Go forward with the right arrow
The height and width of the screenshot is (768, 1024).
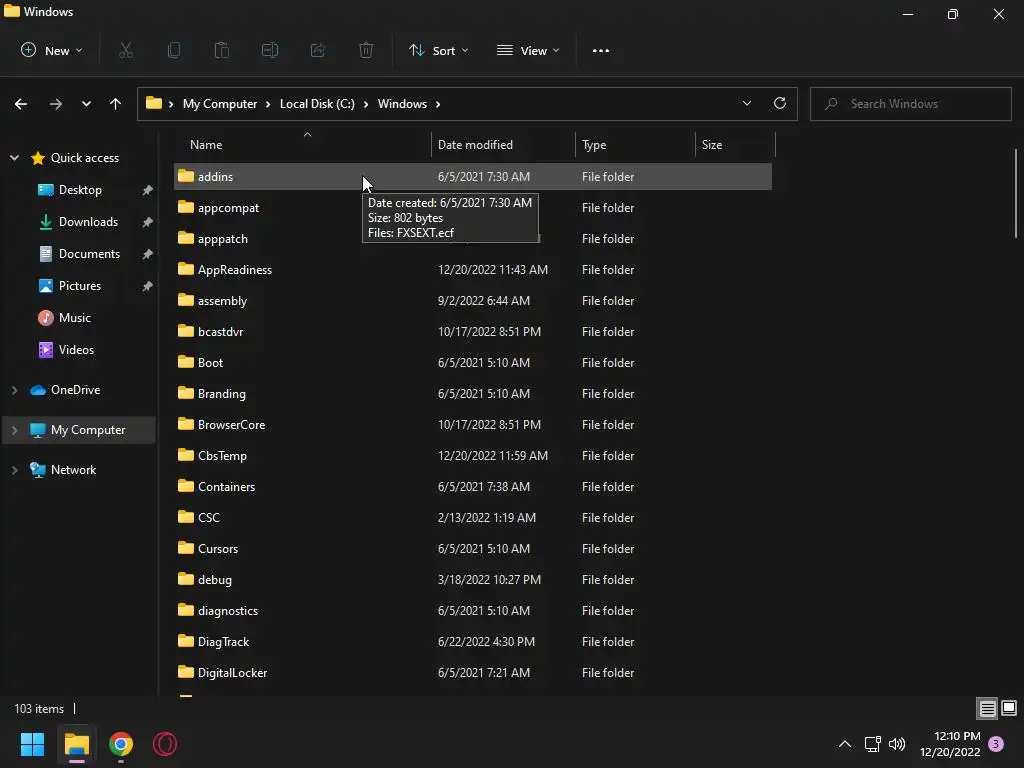coord(56,104)
